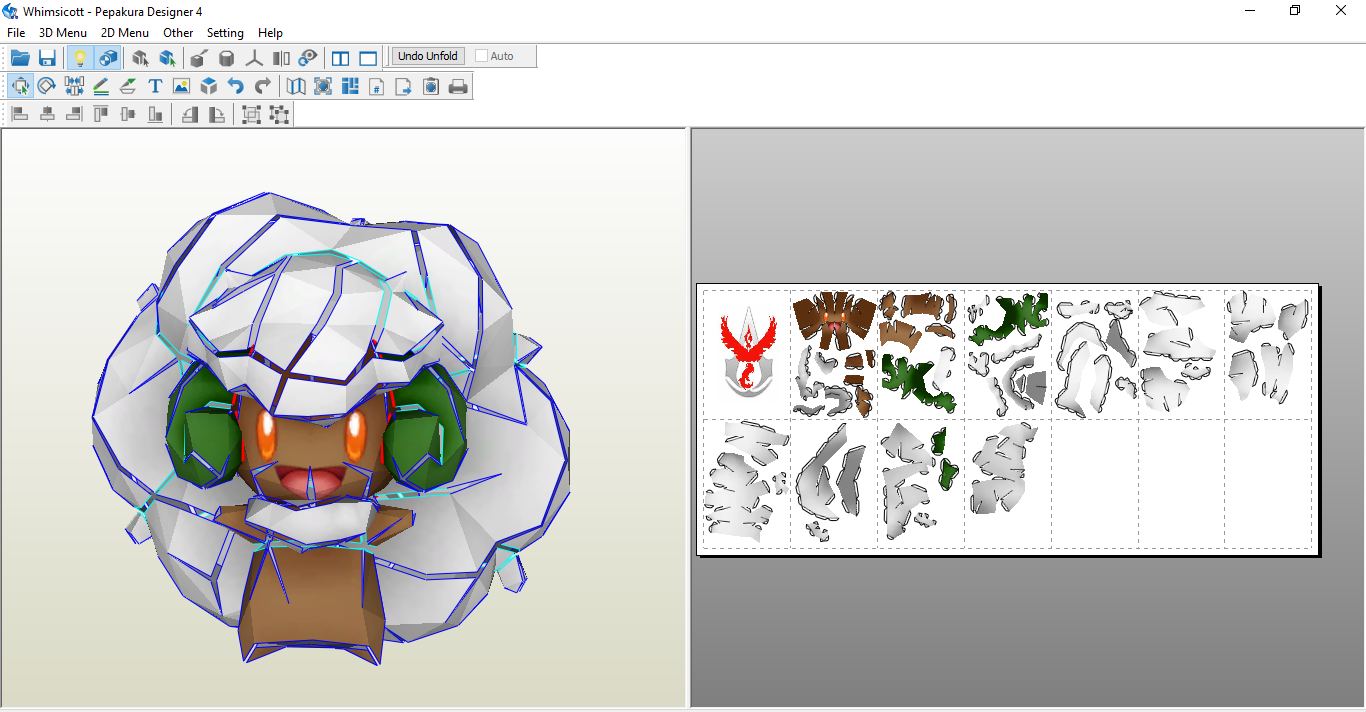Click the blue Undo arrow
The image size is (1366, 712).
pyautogui.click(x=236, y=86)
